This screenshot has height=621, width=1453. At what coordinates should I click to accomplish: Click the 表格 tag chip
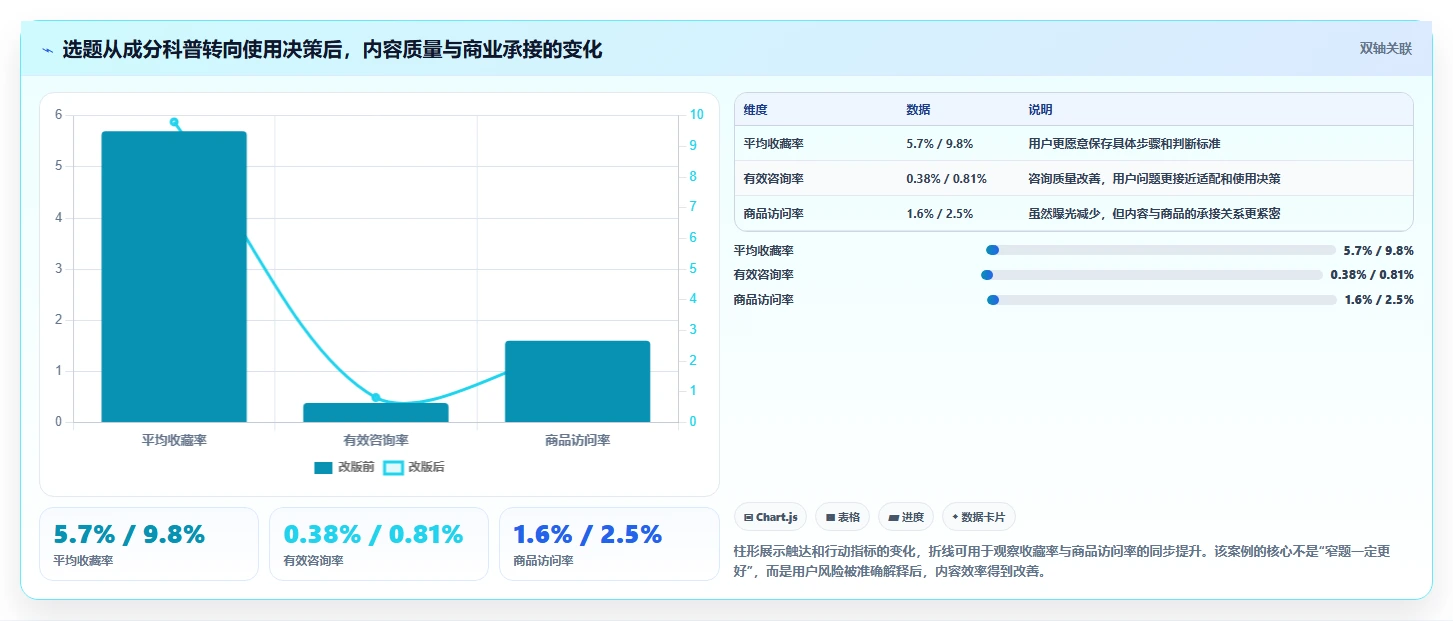point(842,517)
